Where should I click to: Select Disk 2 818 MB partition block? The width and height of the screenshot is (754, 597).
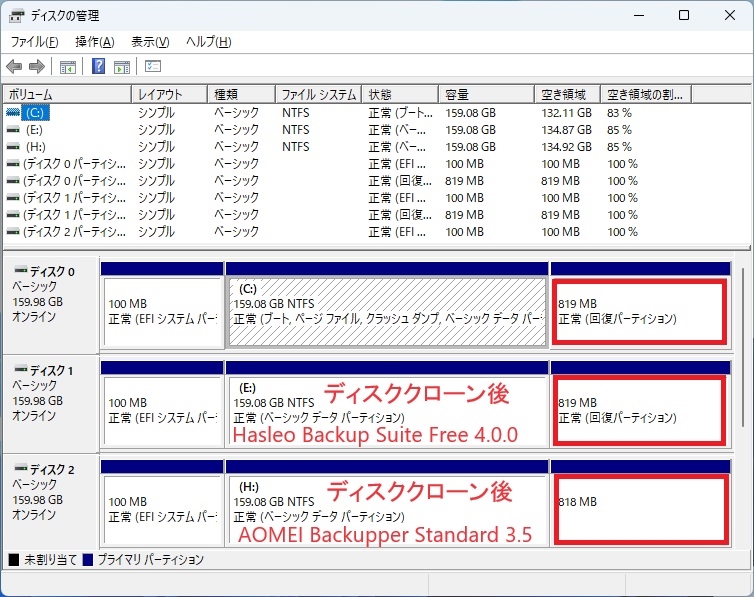coord(640,510)
